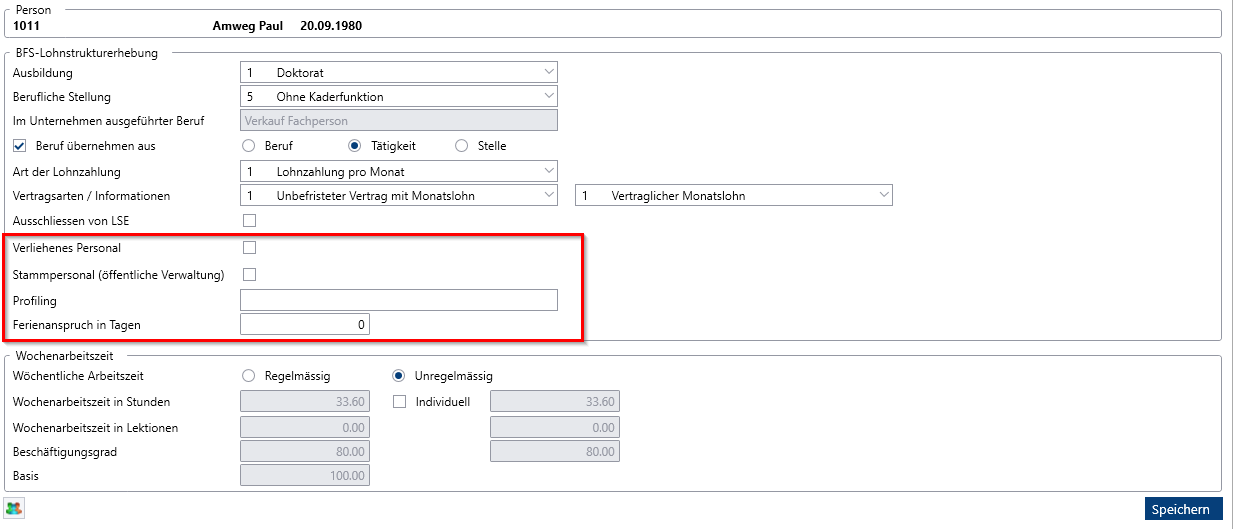1237x529 pixels.
Task: Choose the Unregelmässig radio option
Action: click(x=399, y=376)
